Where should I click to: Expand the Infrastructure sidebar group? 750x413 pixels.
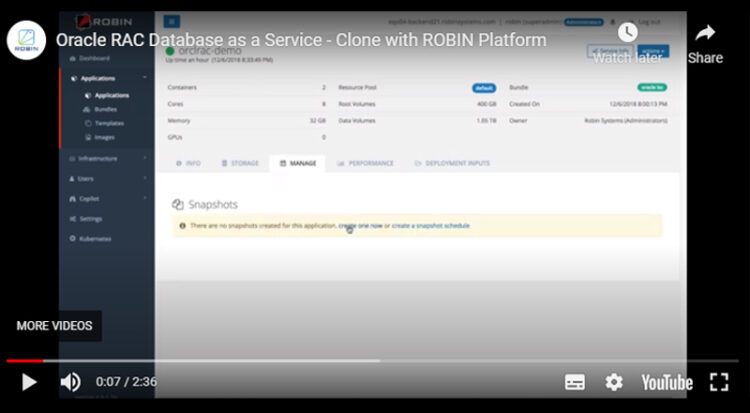pyautogui.click(x=108, y=158)
